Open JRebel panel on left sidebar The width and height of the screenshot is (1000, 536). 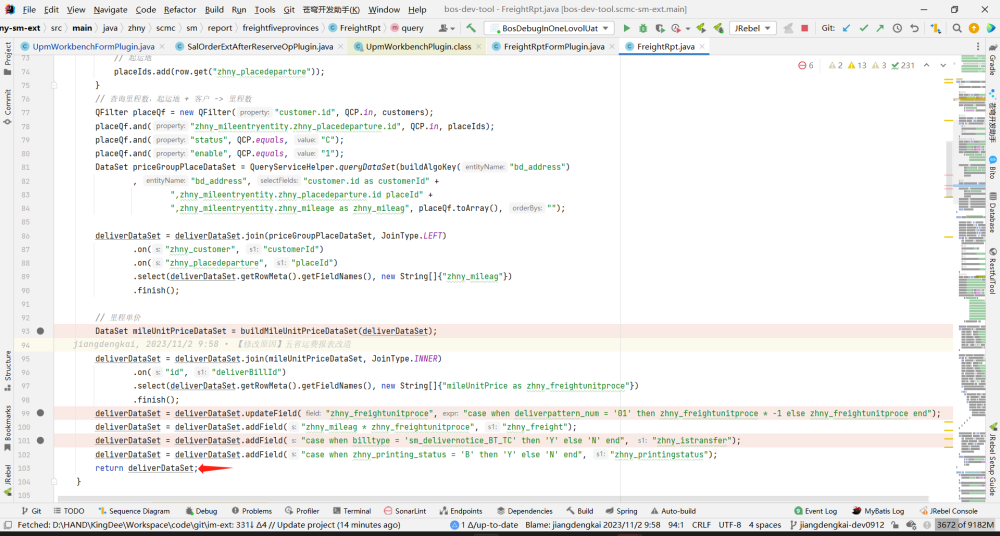tap(8, 480)
